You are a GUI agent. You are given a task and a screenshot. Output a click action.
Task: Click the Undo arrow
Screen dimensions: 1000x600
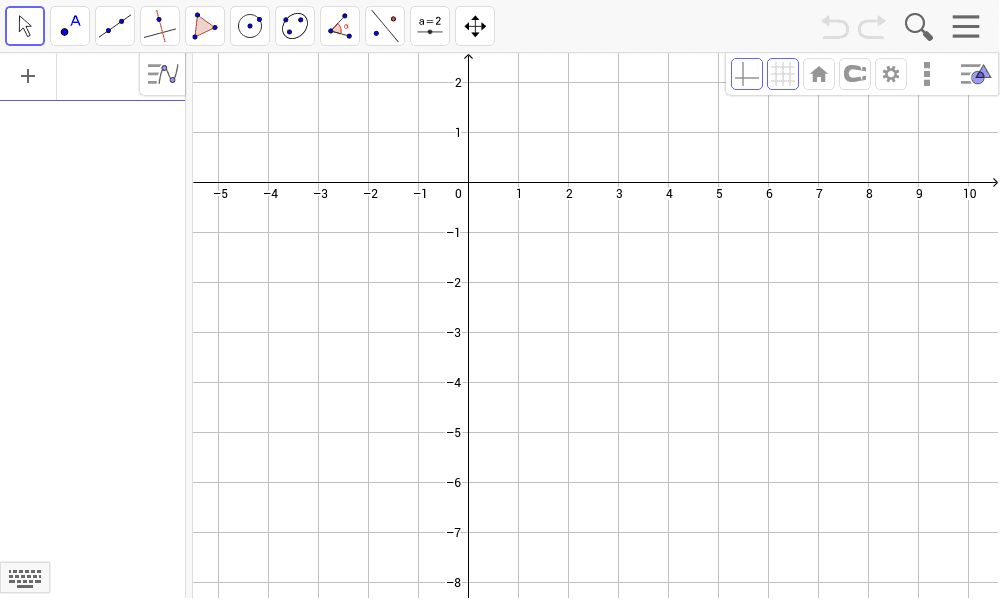tap(835, 27)
